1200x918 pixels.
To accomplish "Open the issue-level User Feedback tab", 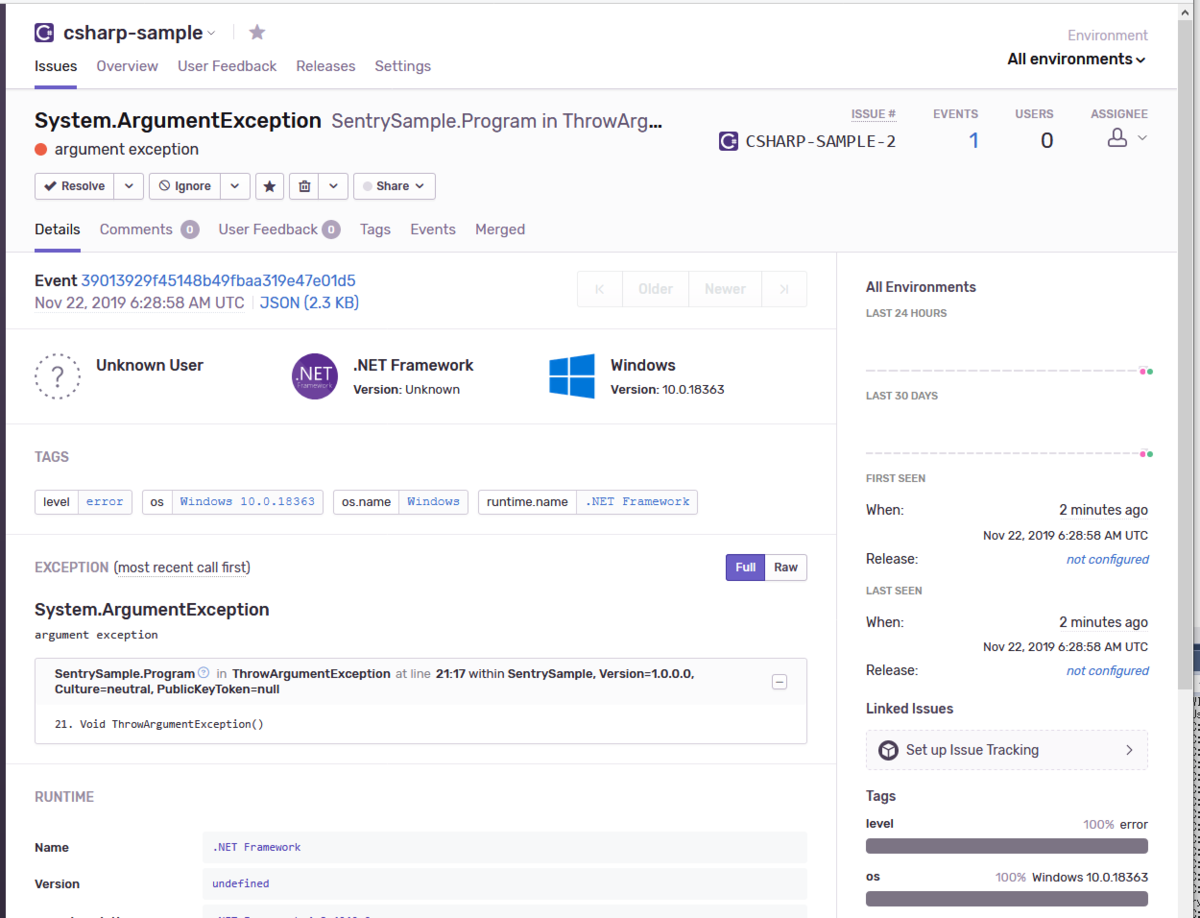I will [279, 229].
